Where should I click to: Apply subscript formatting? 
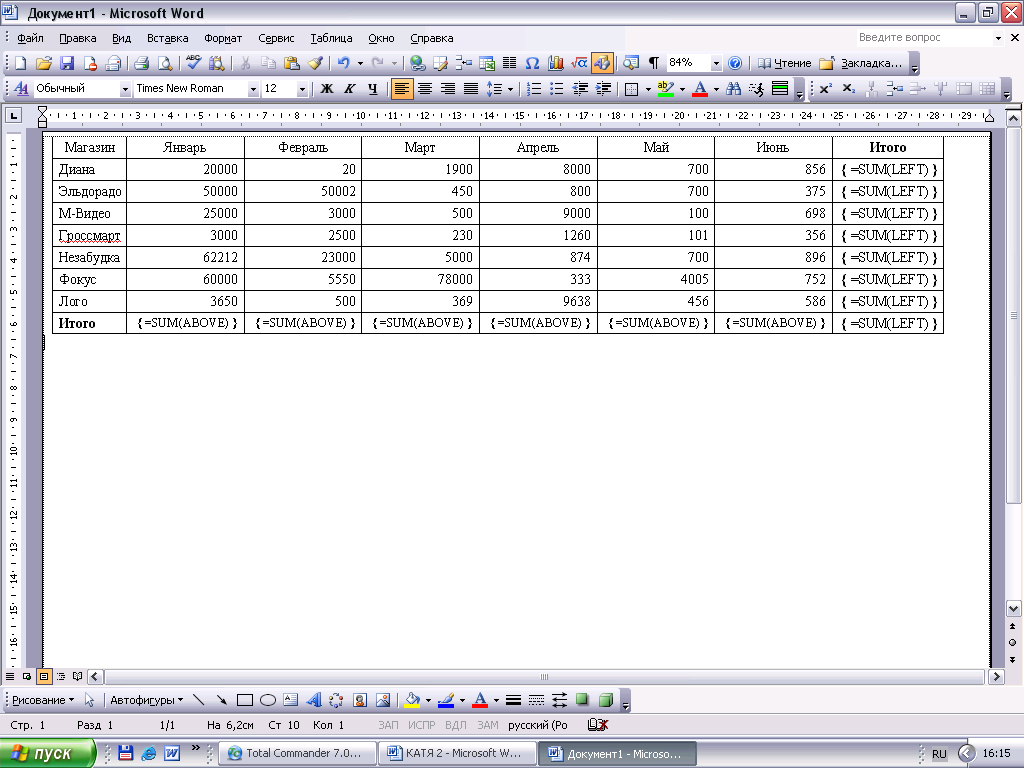point(848,89)
